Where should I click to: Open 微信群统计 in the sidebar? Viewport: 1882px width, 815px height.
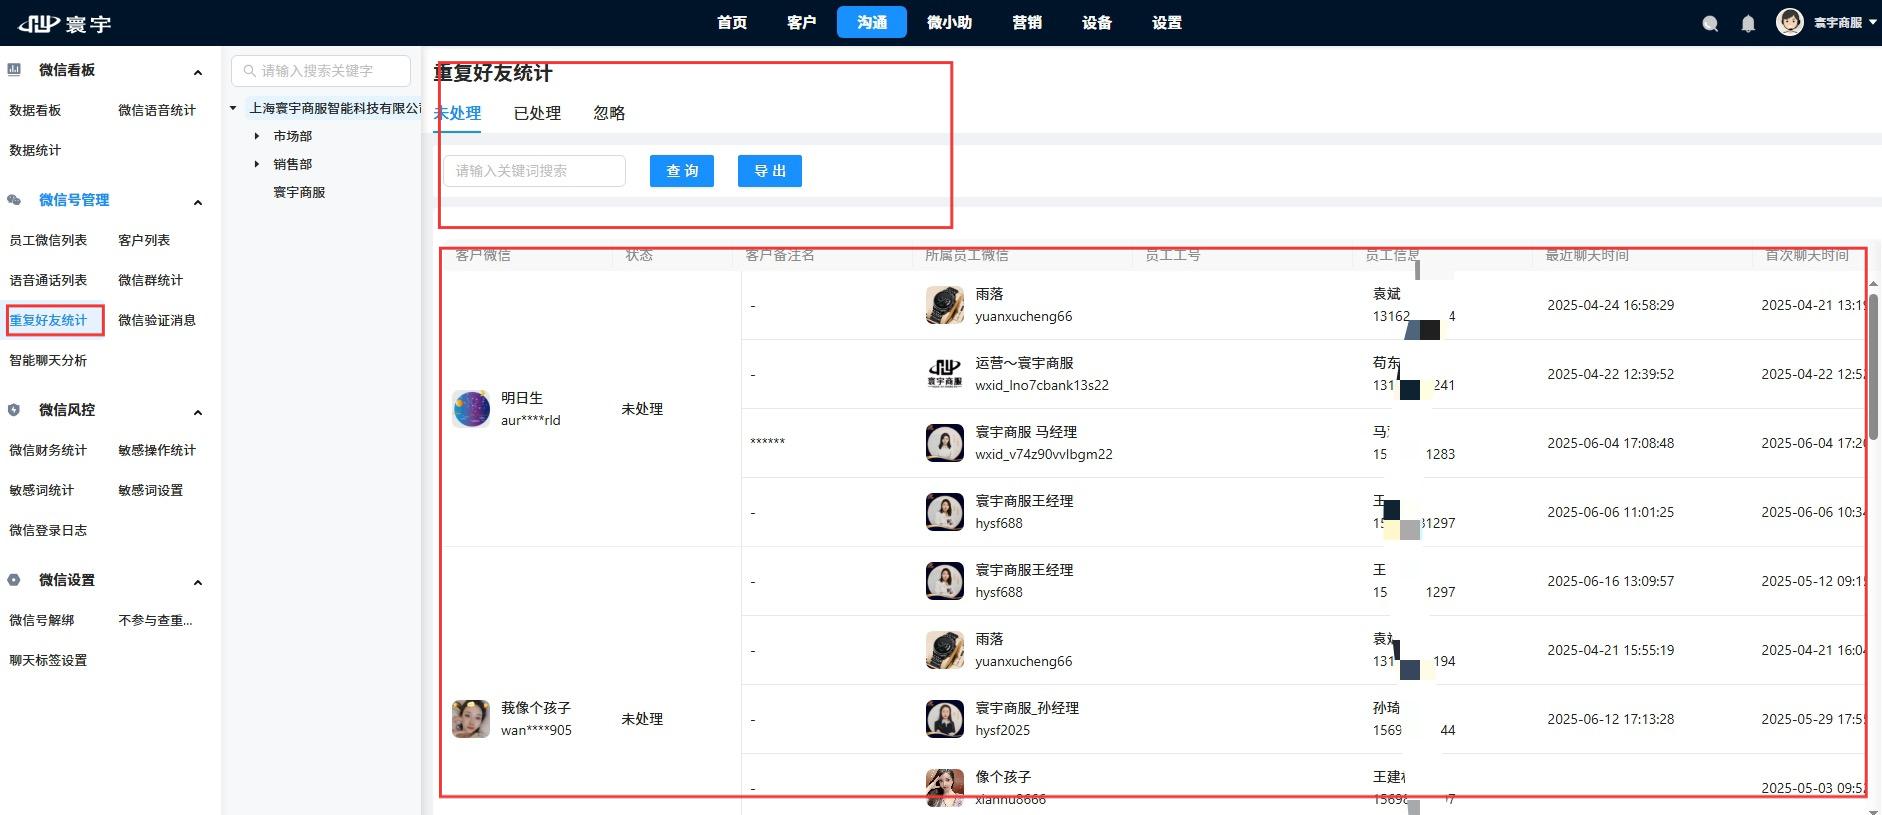[x=150, y=280]
